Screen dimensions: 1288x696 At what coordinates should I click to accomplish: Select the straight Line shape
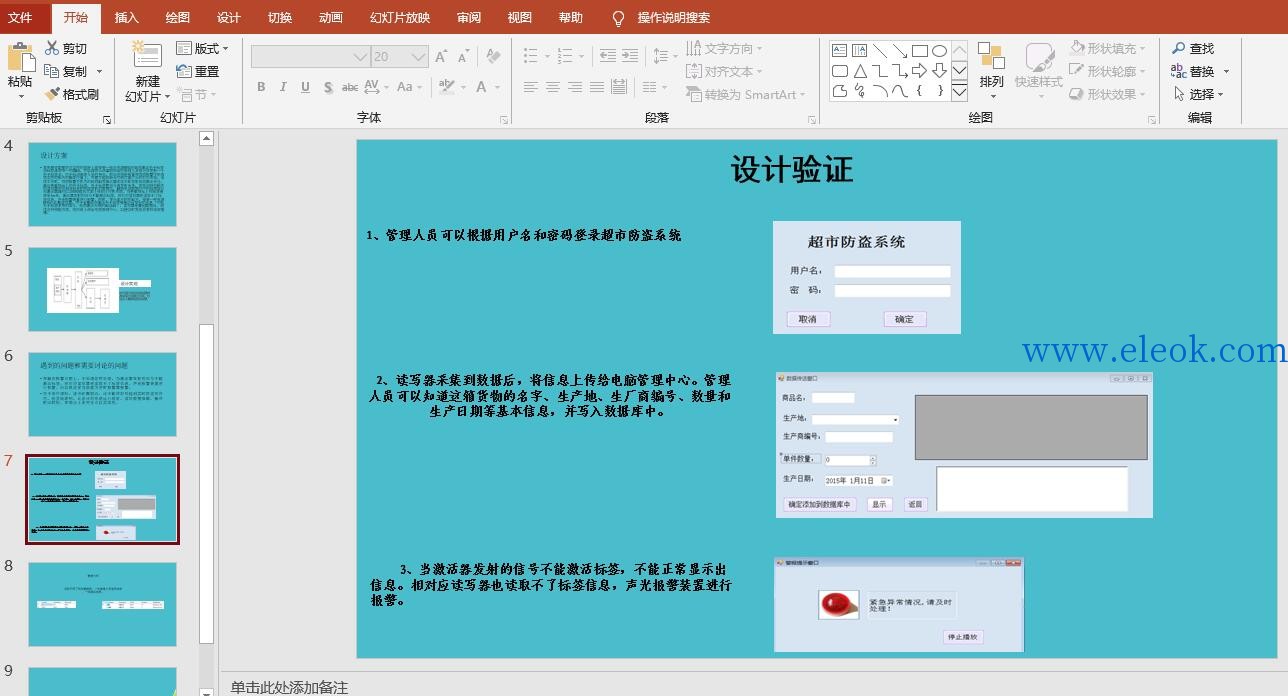[x=880, y=51]
